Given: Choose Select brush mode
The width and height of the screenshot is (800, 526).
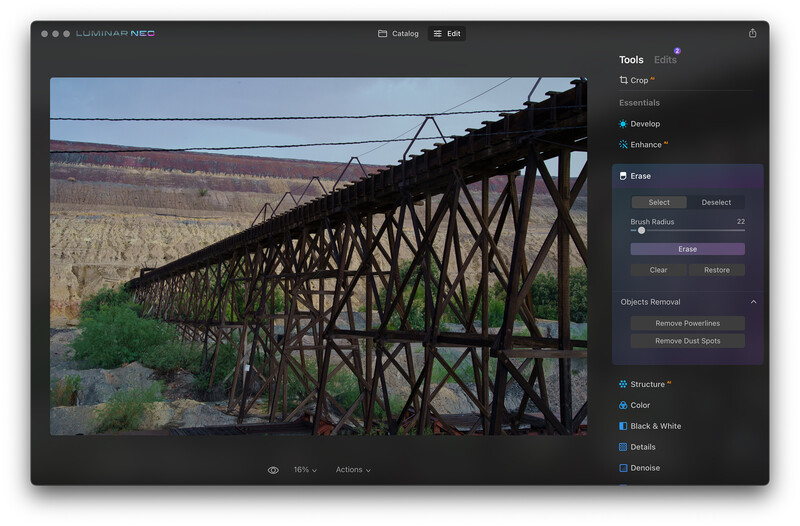Looking at the screenshot, I should point(659,203).
